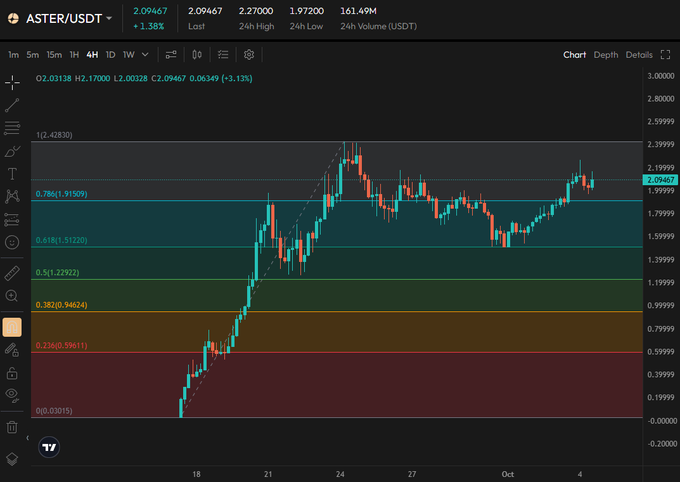Select the trend line drawing tool
The image size is (680, 482).
[12, 105]
